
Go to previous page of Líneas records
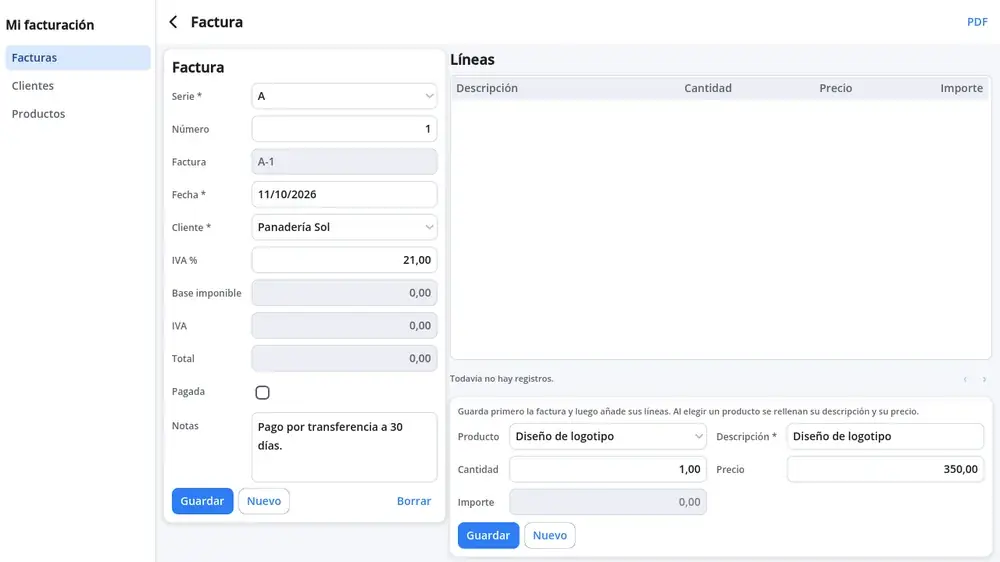pos(965,379)
